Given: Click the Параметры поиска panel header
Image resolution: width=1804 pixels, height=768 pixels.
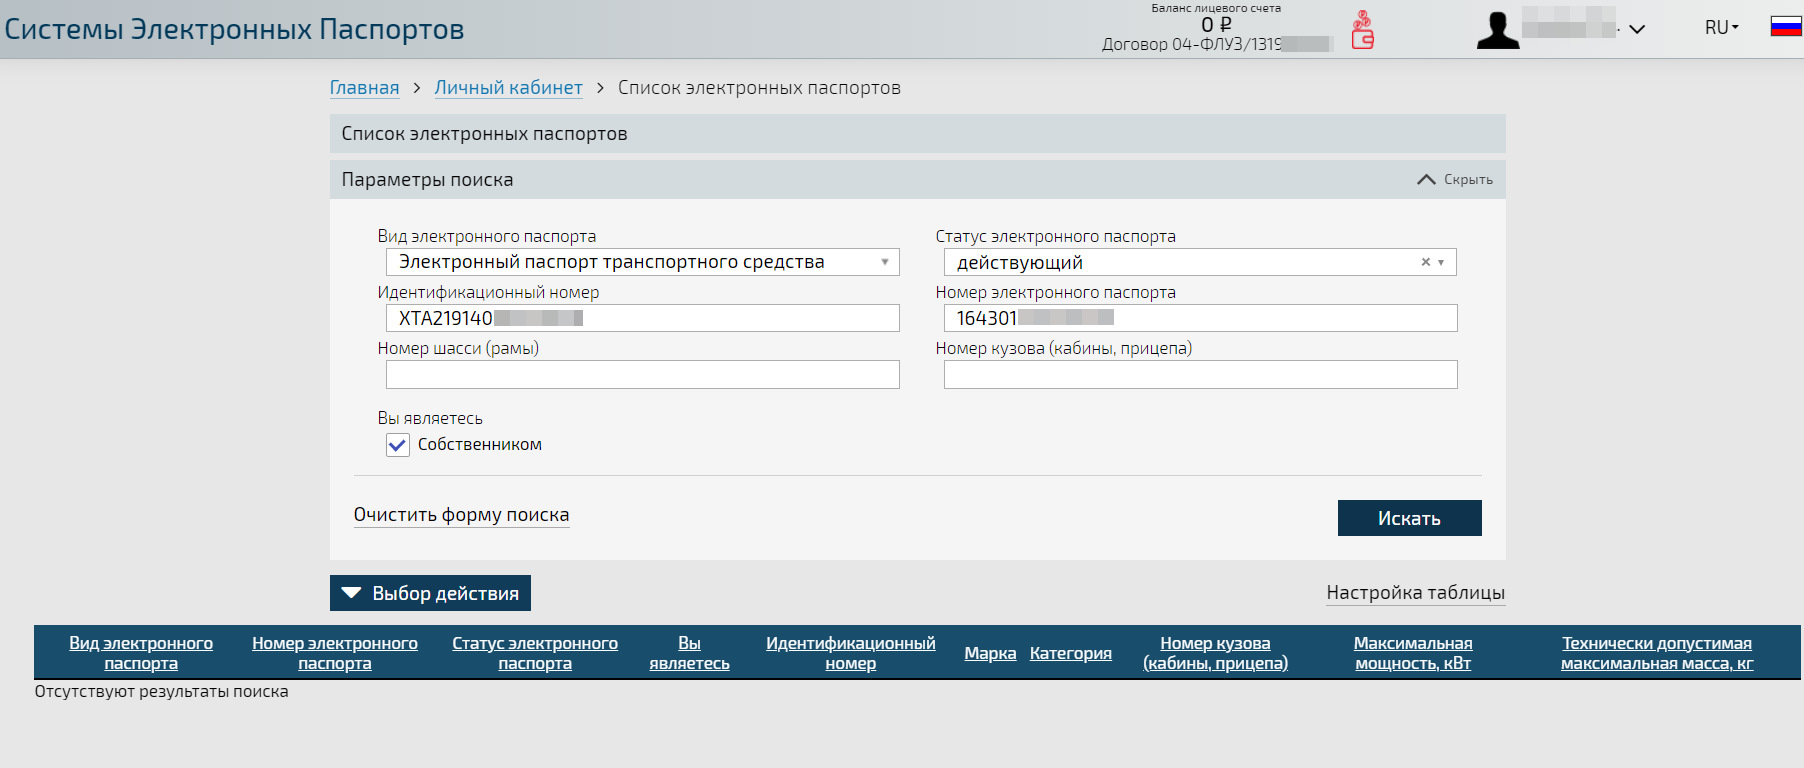Looking at the screenshot, I should pyautogui.click(x=917, y=180).
